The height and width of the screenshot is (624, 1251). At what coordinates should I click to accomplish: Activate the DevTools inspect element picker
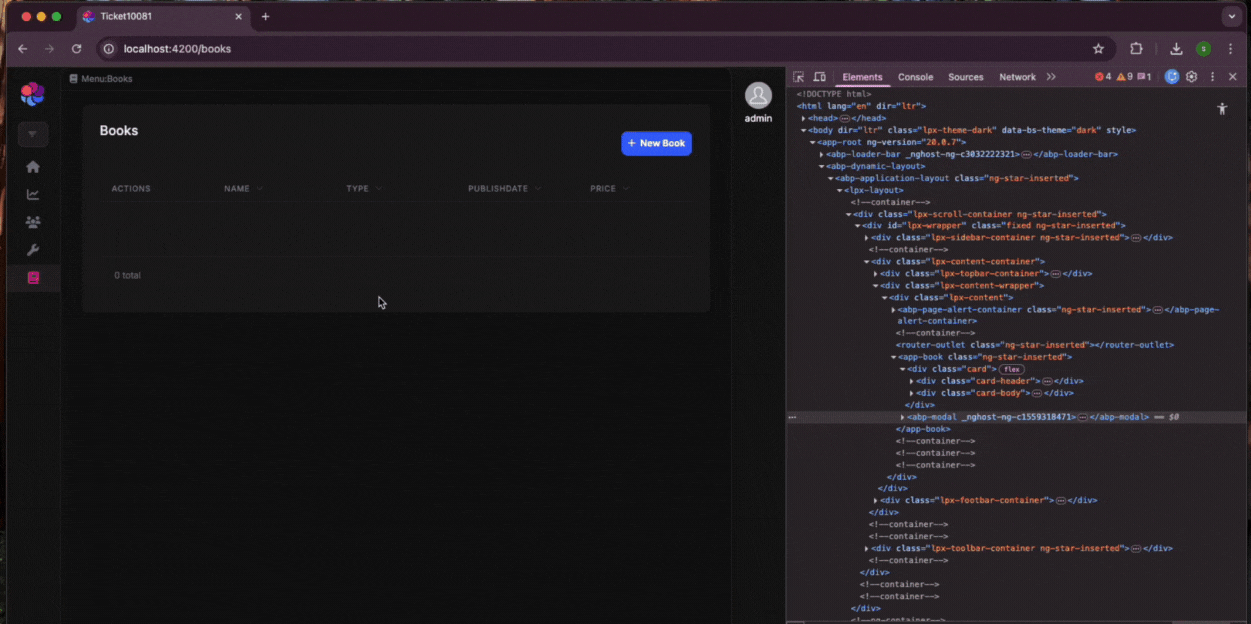(x=799, y=77)
